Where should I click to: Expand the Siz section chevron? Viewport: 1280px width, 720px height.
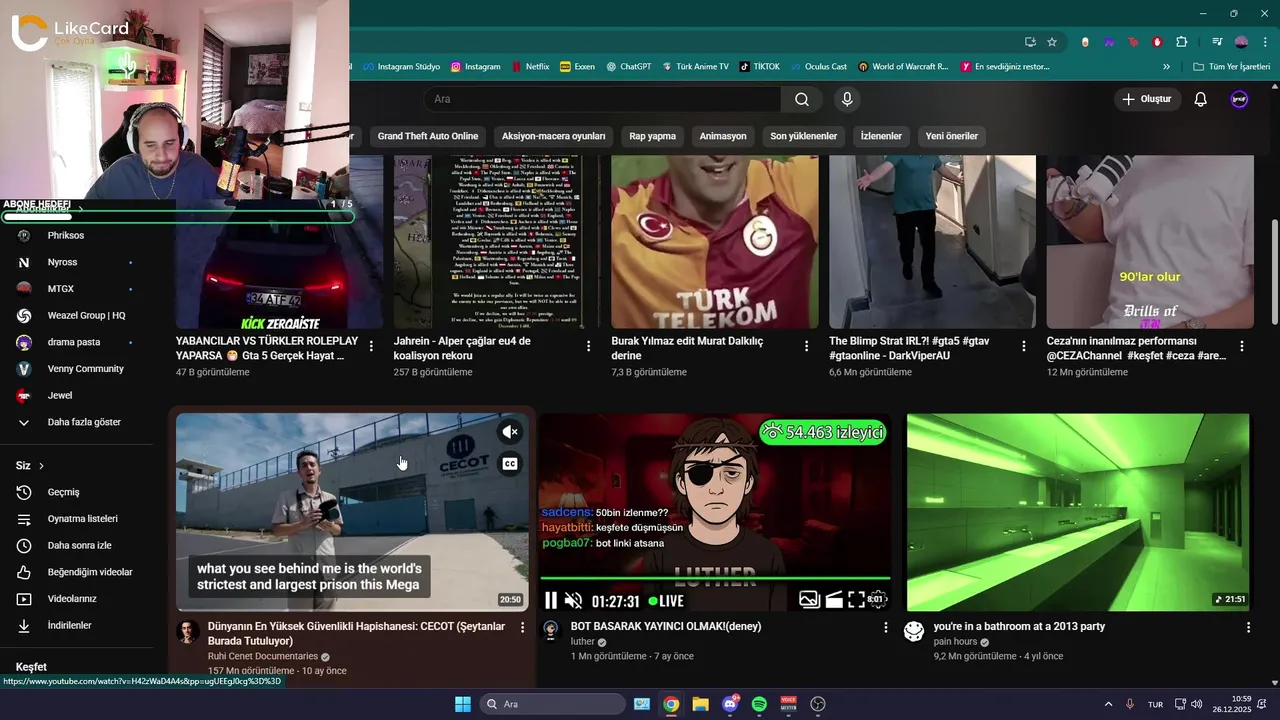[41, 466]
